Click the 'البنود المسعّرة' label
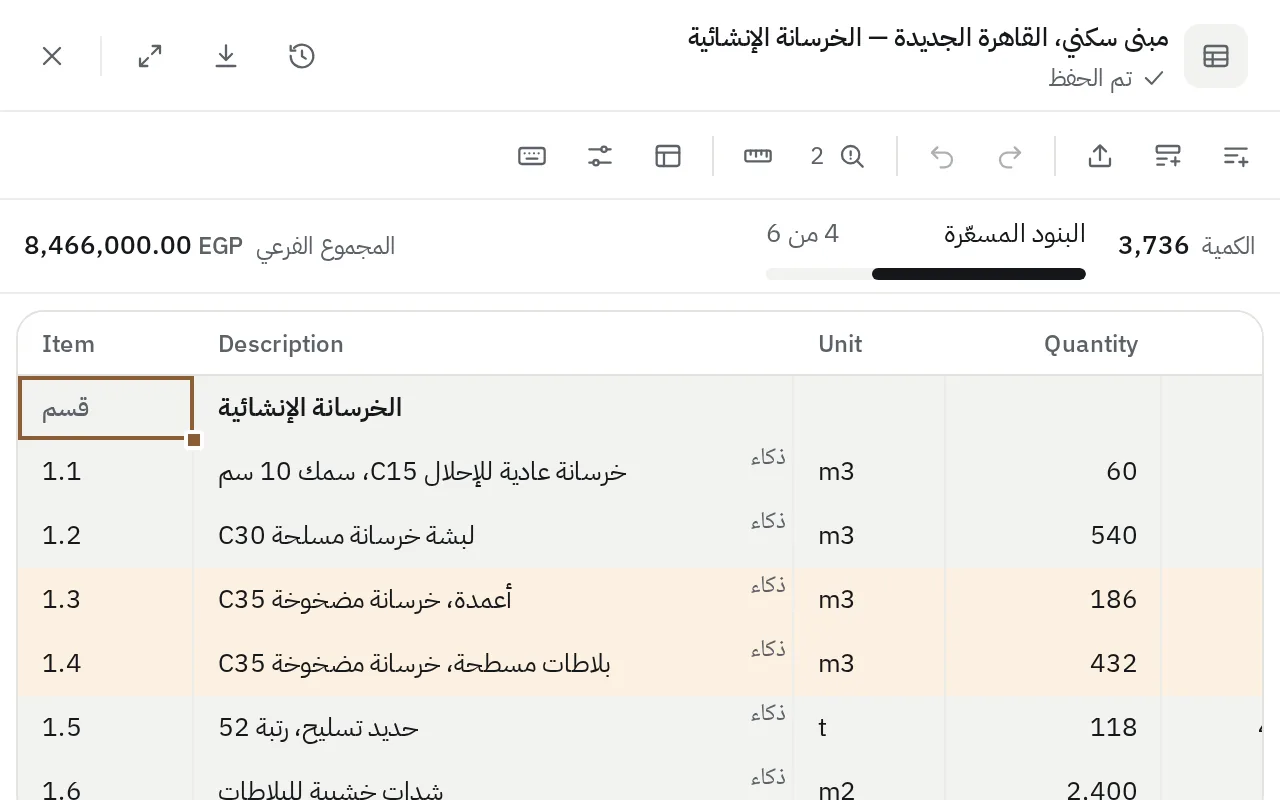This screenshot has height=800, width=1280. pos(1015,234)
